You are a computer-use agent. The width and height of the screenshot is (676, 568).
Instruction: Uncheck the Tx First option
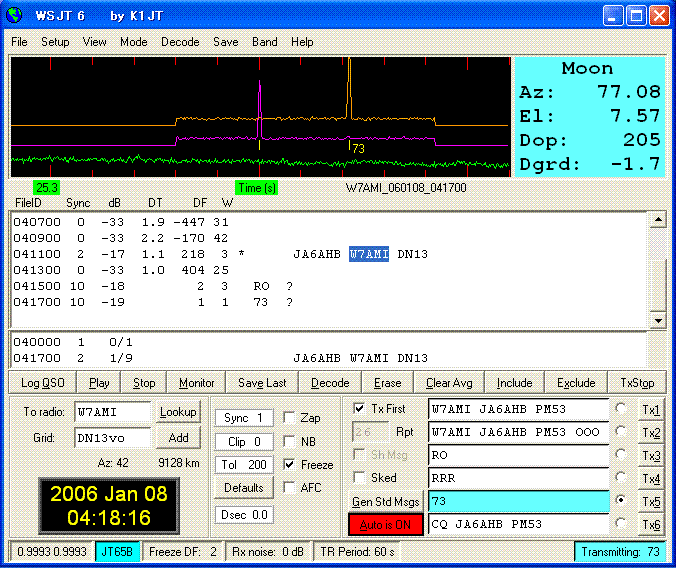click(x=360, y=409)
